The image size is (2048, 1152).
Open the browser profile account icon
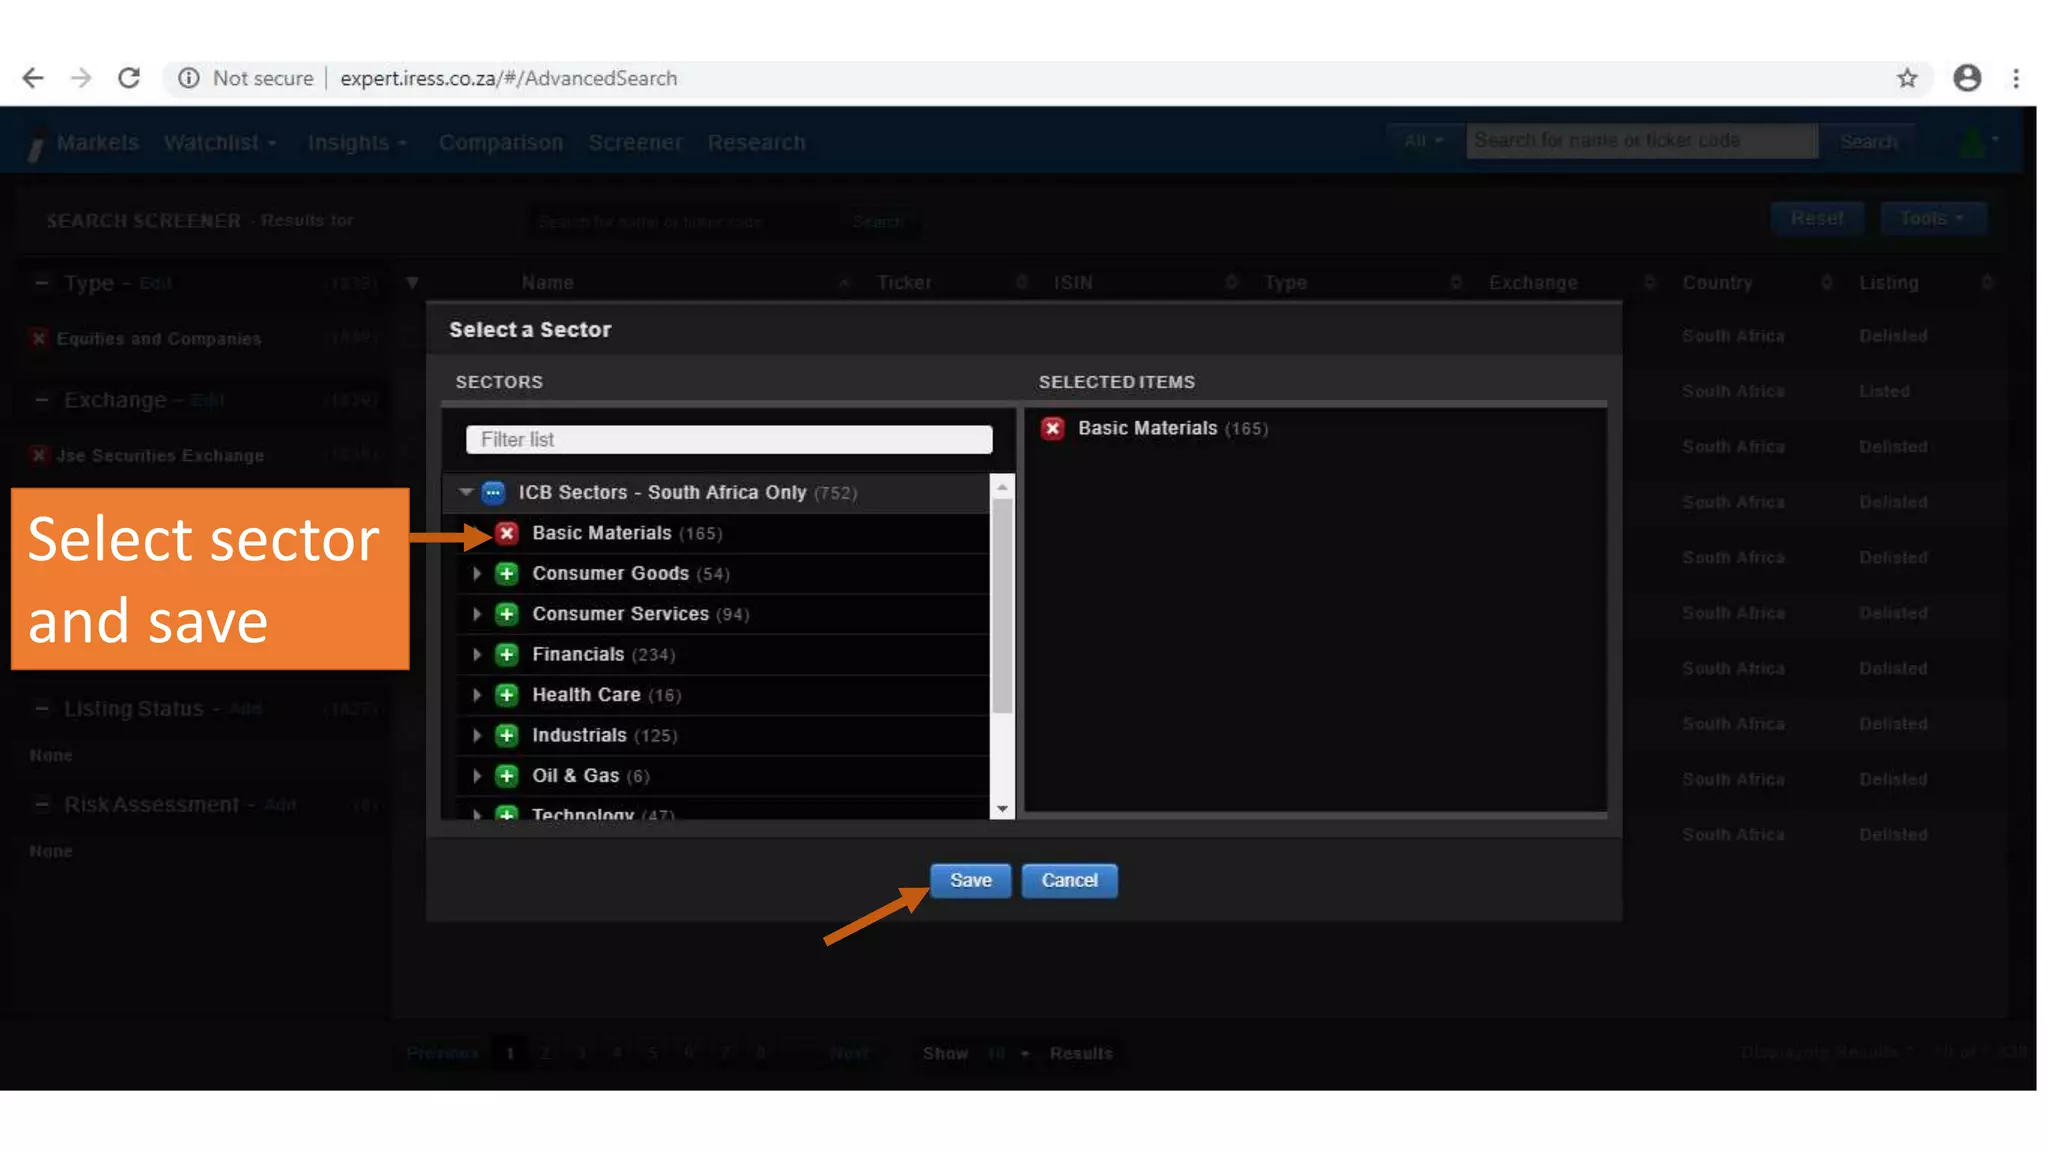[1967, 78]
